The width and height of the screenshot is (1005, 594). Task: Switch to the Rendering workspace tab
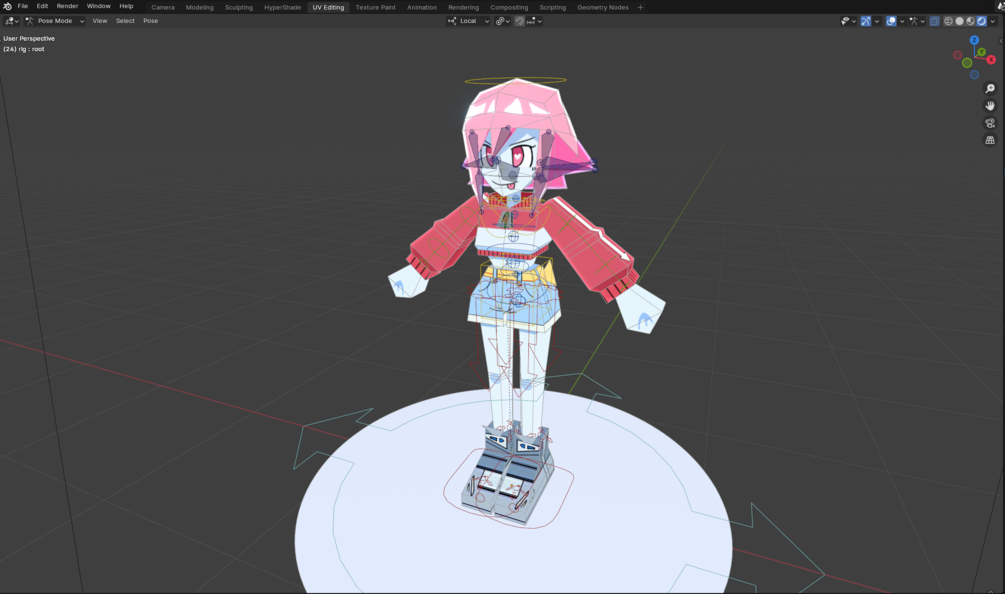(463, 8)
